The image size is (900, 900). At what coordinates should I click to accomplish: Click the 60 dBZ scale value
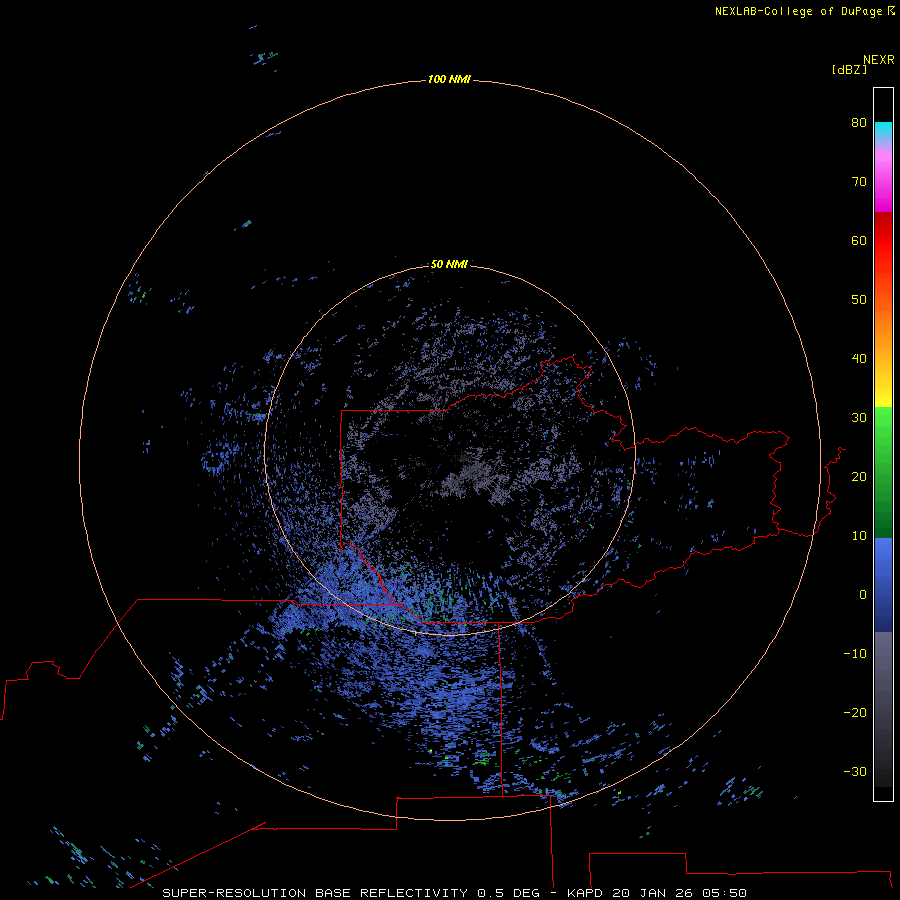[859, 240]
